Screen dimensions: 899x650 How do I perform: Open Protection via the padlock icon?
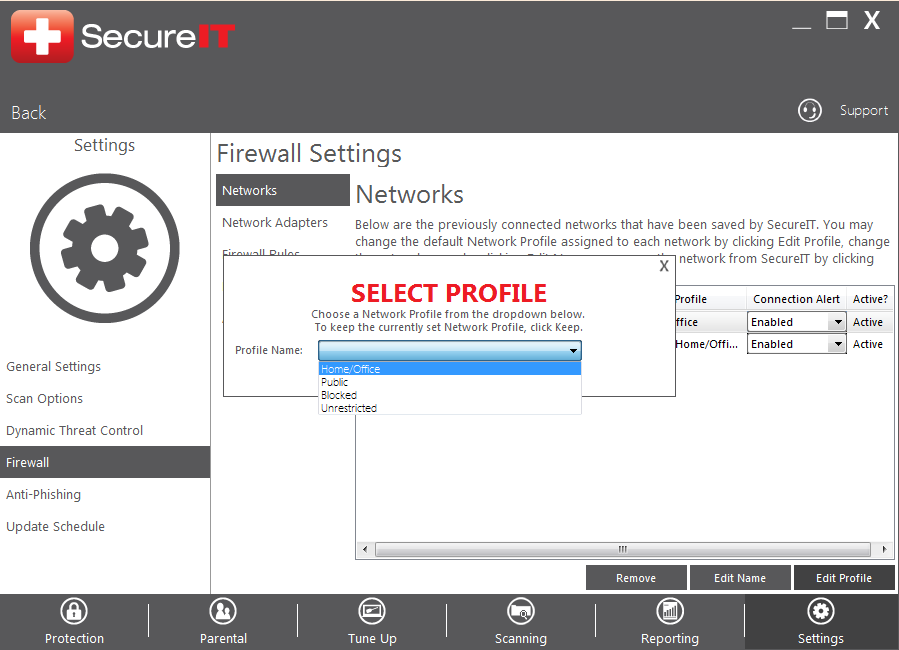point(74,611)
